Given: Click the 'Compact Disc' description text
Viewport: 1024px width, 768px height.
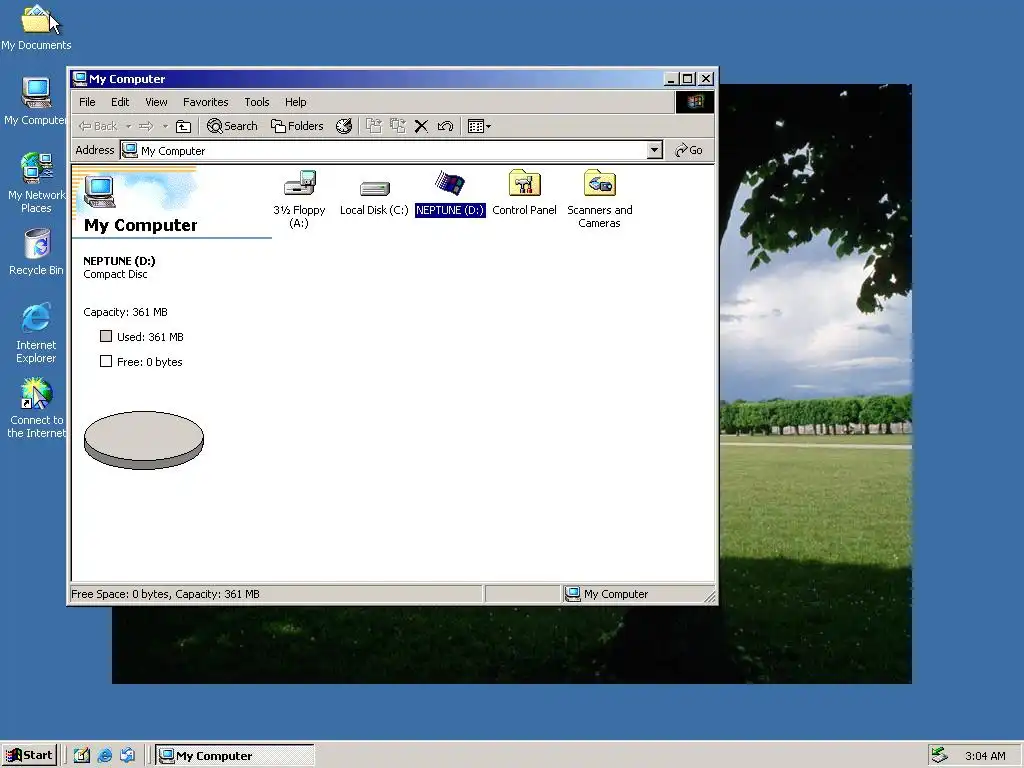Looking at the screenshot, I should click(x=115, y=274).
